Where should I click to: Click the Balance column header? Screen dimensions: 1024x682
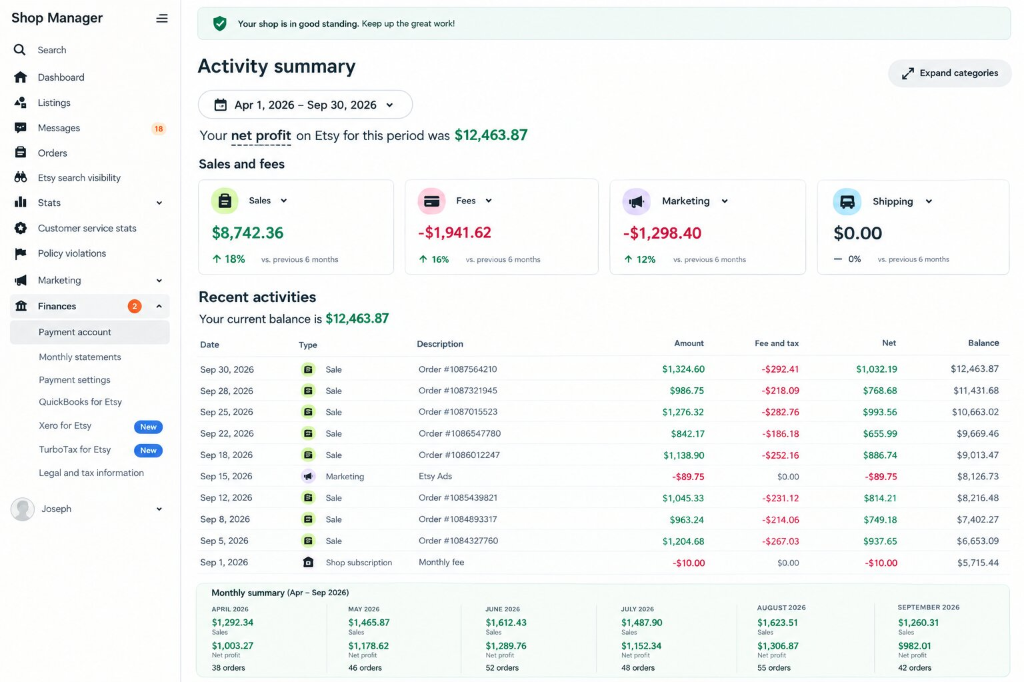point(984,343)
